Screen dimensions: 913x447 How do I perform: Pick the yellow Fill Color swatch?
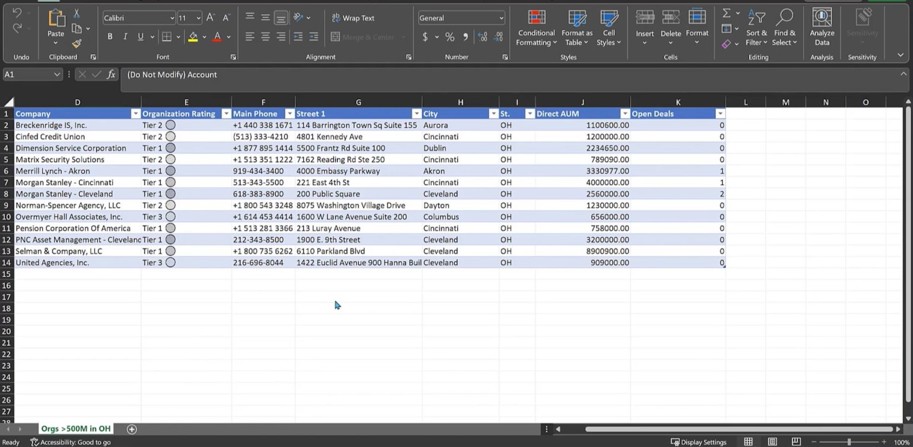tap(193, 37)
